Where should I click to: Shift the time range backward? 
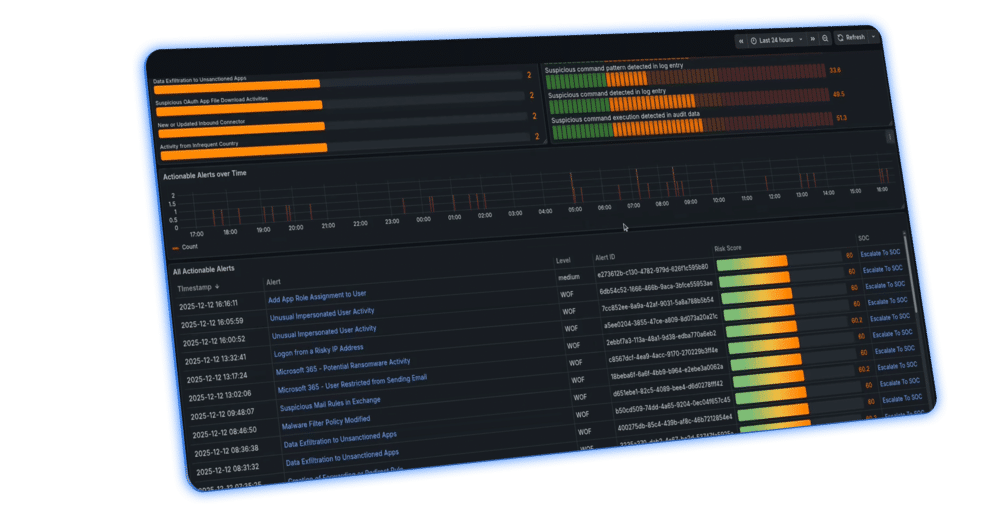click(x=741, y=39)
